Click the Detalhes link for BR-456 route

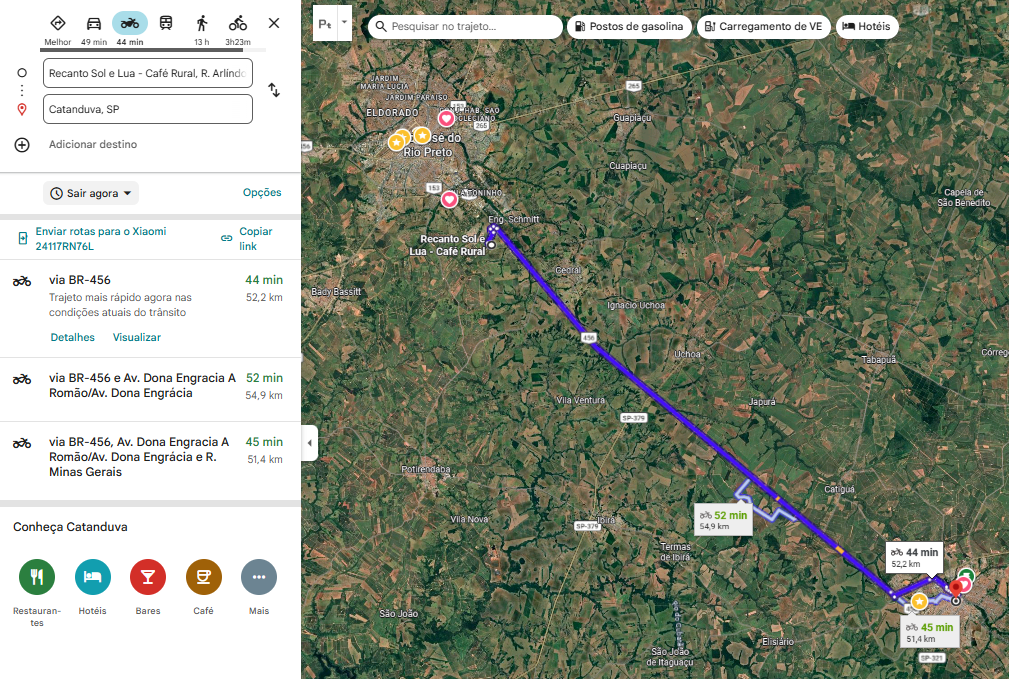tap(73, 338)
